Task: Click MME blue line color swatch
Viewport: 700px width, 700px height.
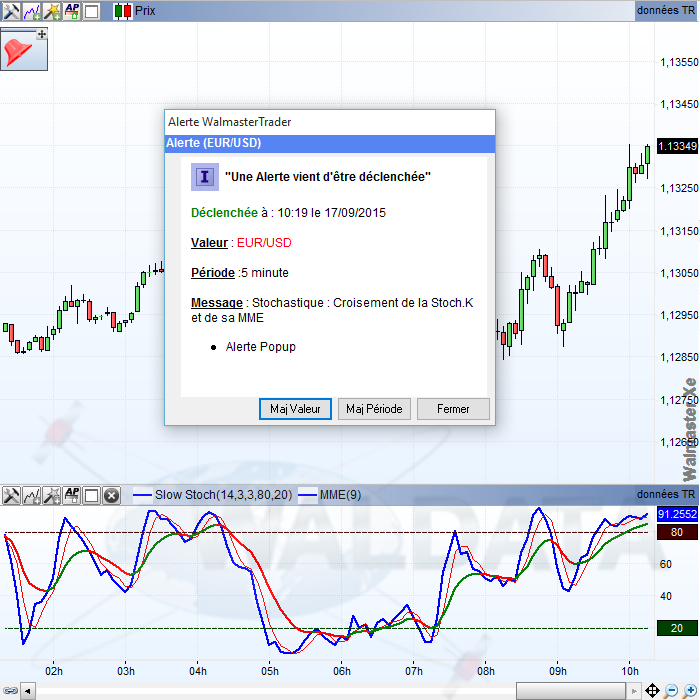Action: tap(308, 495)
